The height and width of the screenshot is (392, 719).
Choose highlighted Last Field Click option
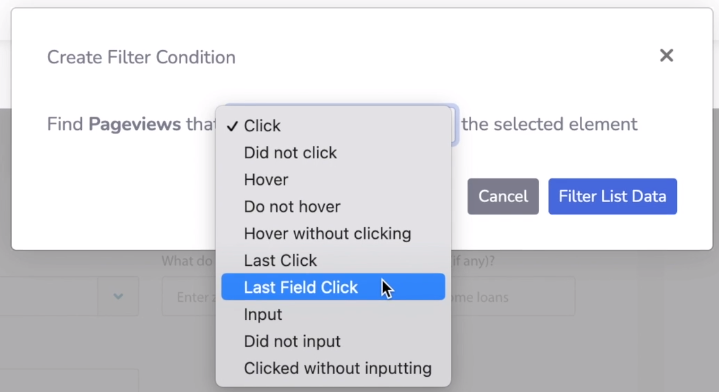[x=333, y=287]
